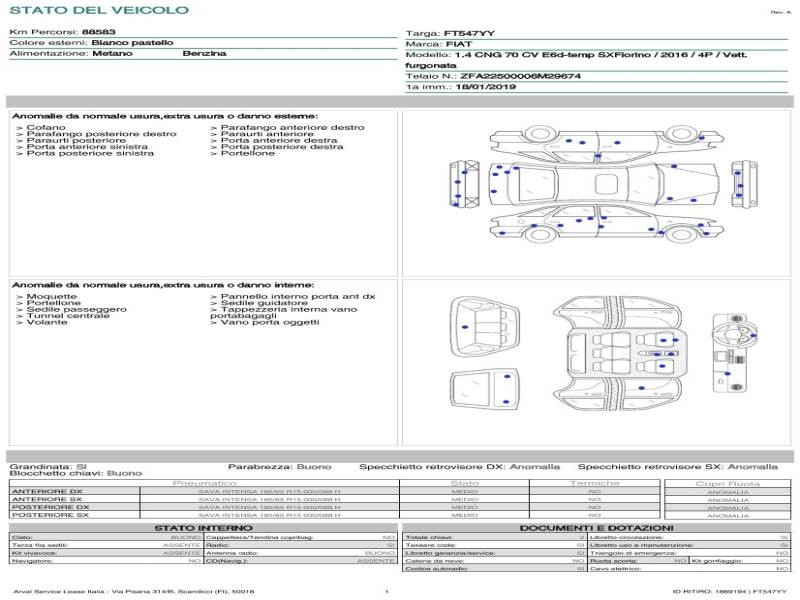
Task: Select Parafango posteriore destro entry
Action: 96,134
